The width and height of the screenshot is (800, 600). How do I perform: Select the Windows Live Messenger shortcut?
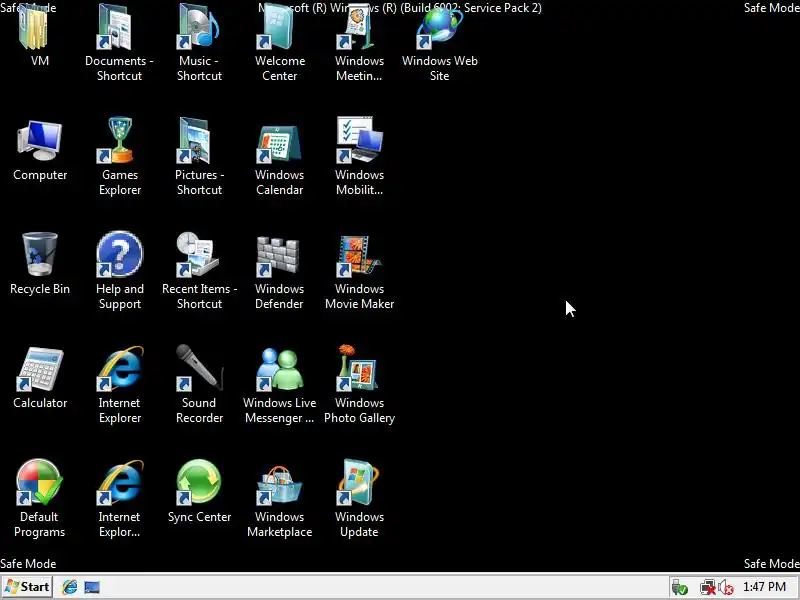tap(279, 369)
